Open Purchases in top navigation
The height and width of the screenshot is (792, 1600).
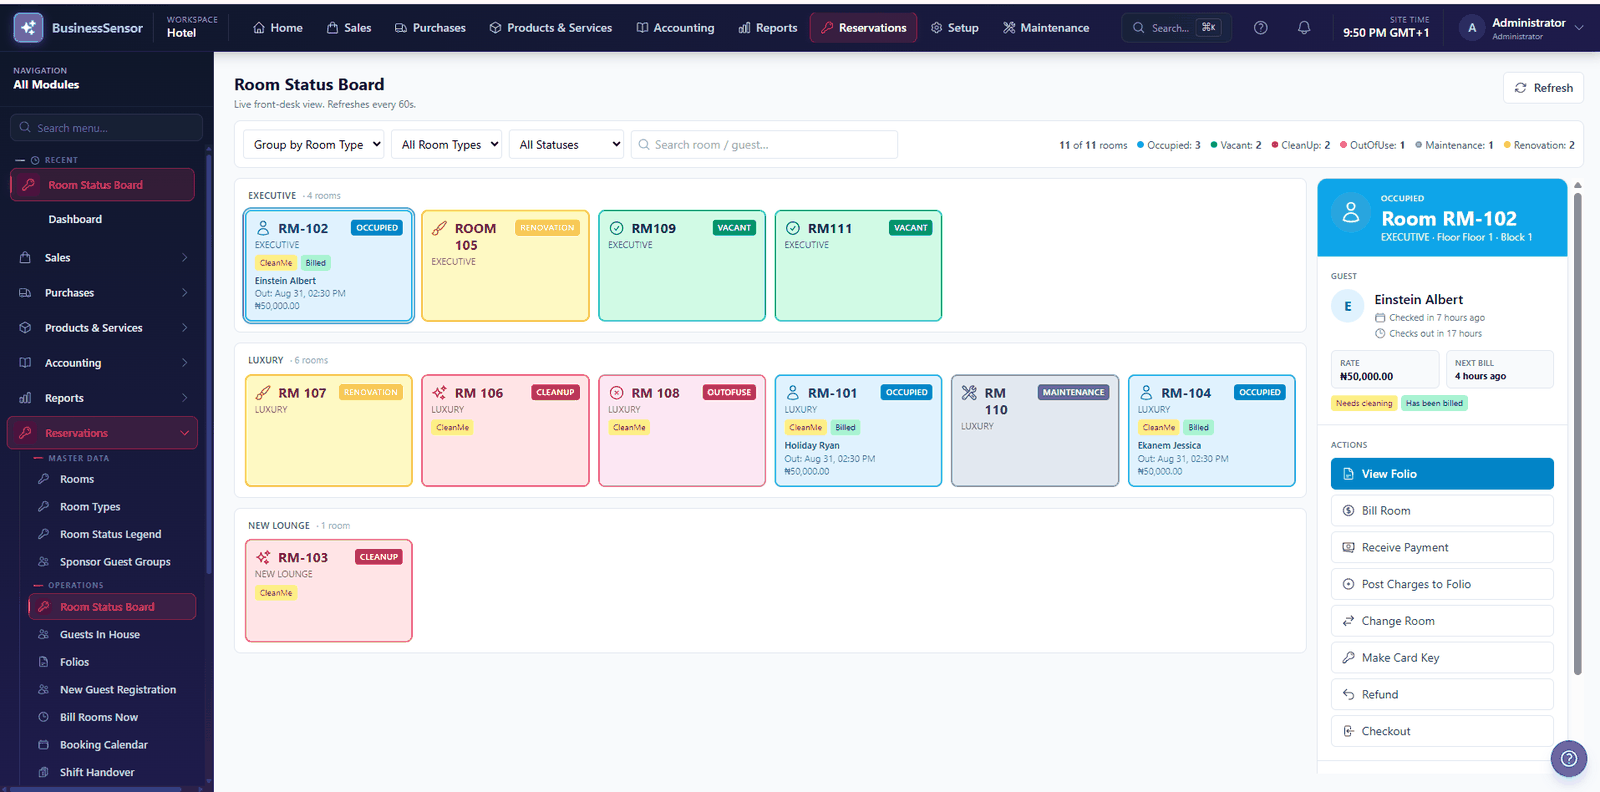point(430,28)
